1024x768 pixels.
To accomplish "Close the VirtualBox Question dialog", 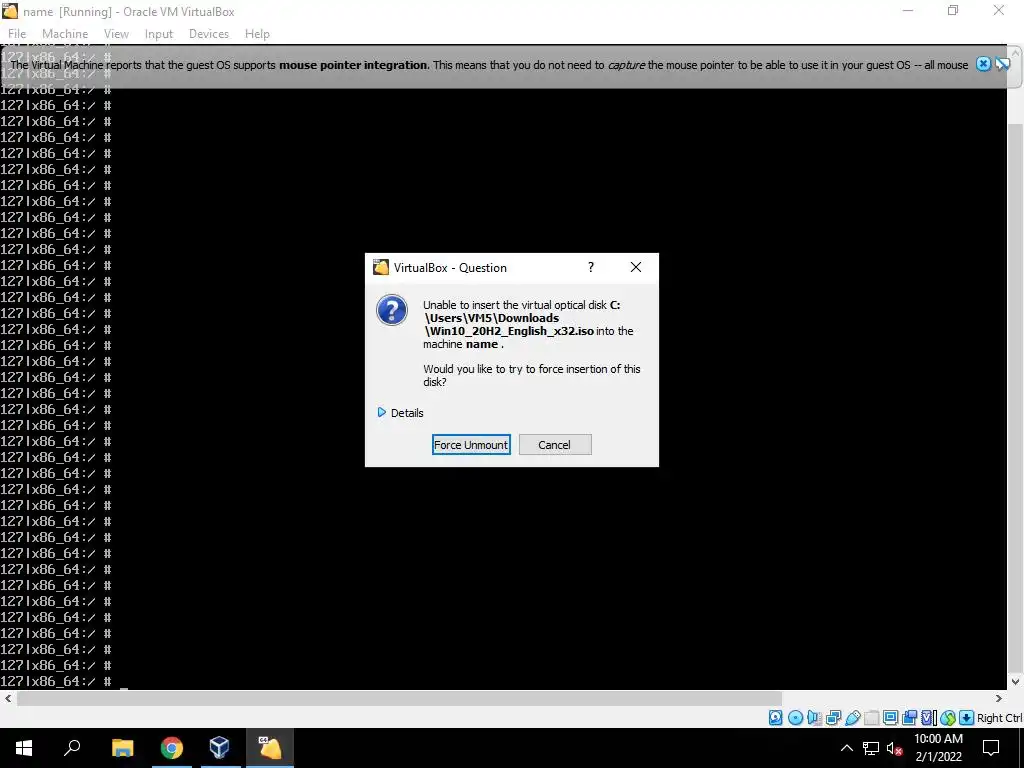I will (635, 267).
